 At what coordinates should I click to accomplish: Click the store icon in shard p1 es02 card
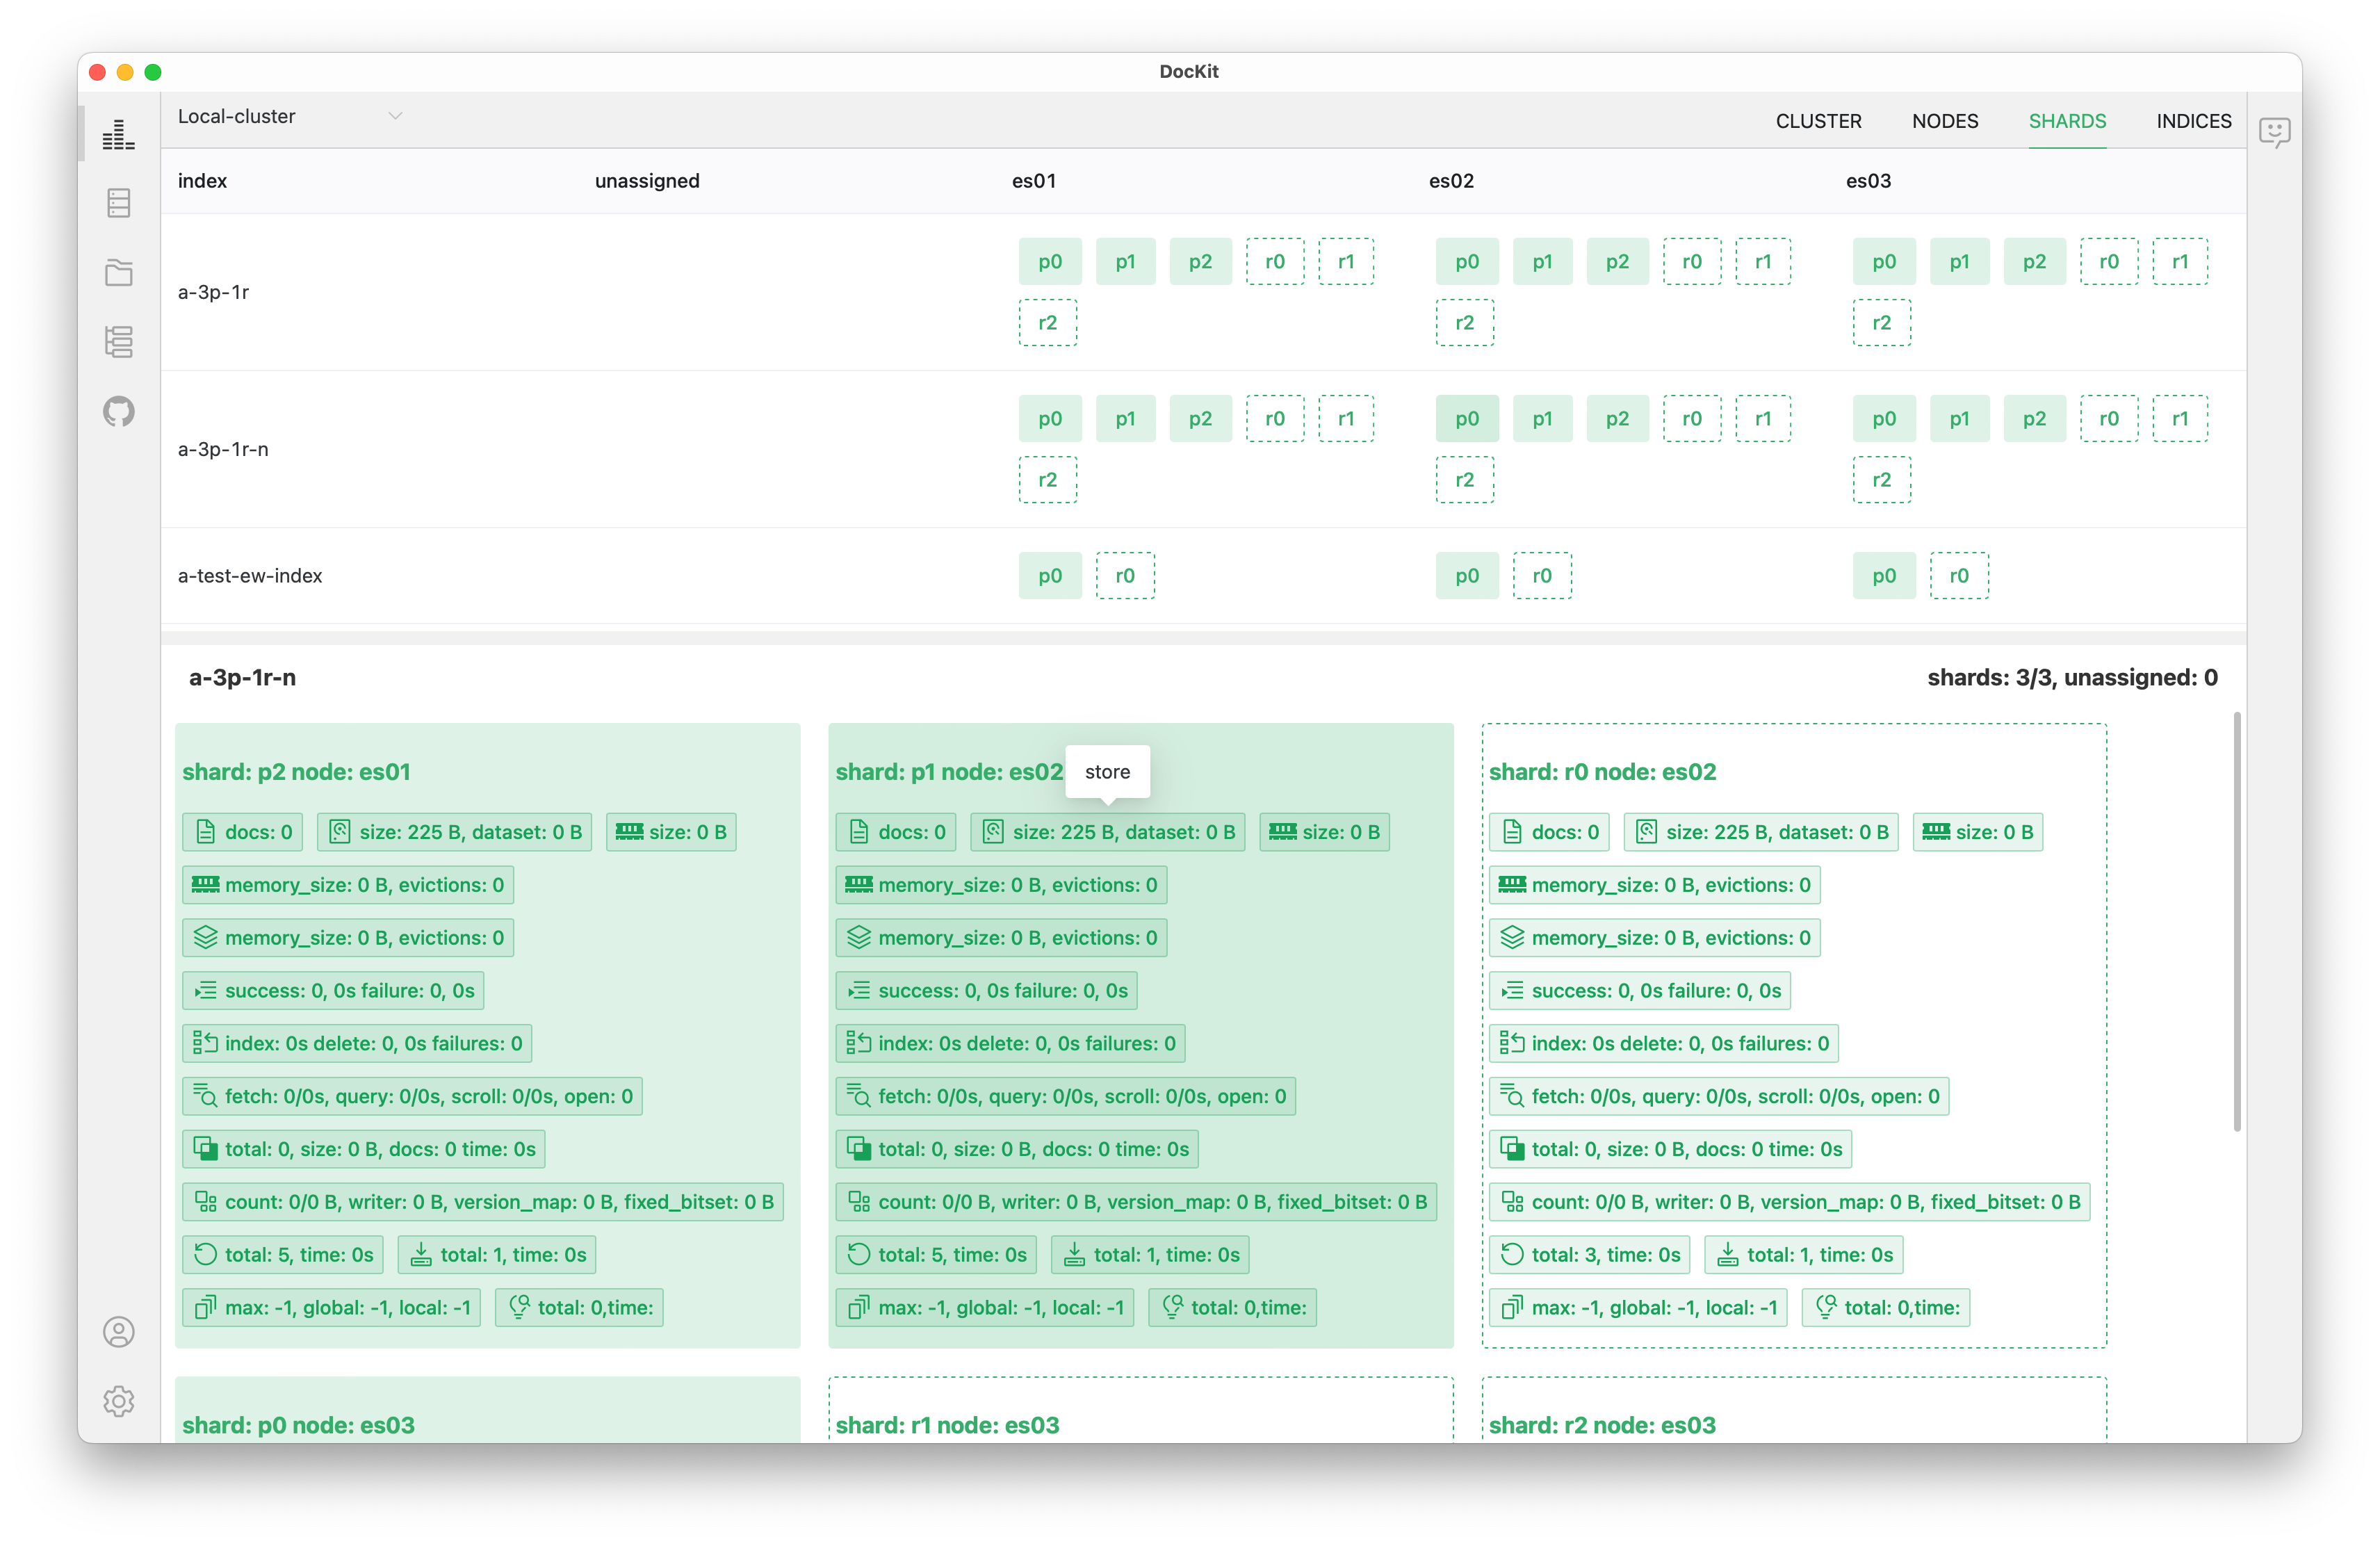point(993,832)
